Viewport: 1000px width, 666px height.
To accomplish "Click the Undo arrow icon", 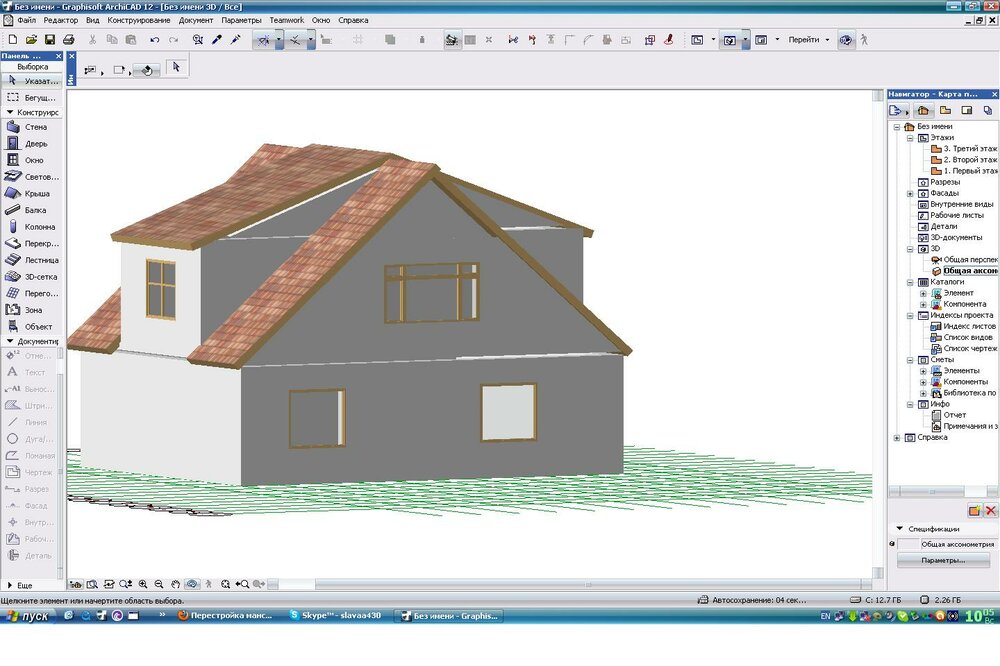I will coord(154,40).
